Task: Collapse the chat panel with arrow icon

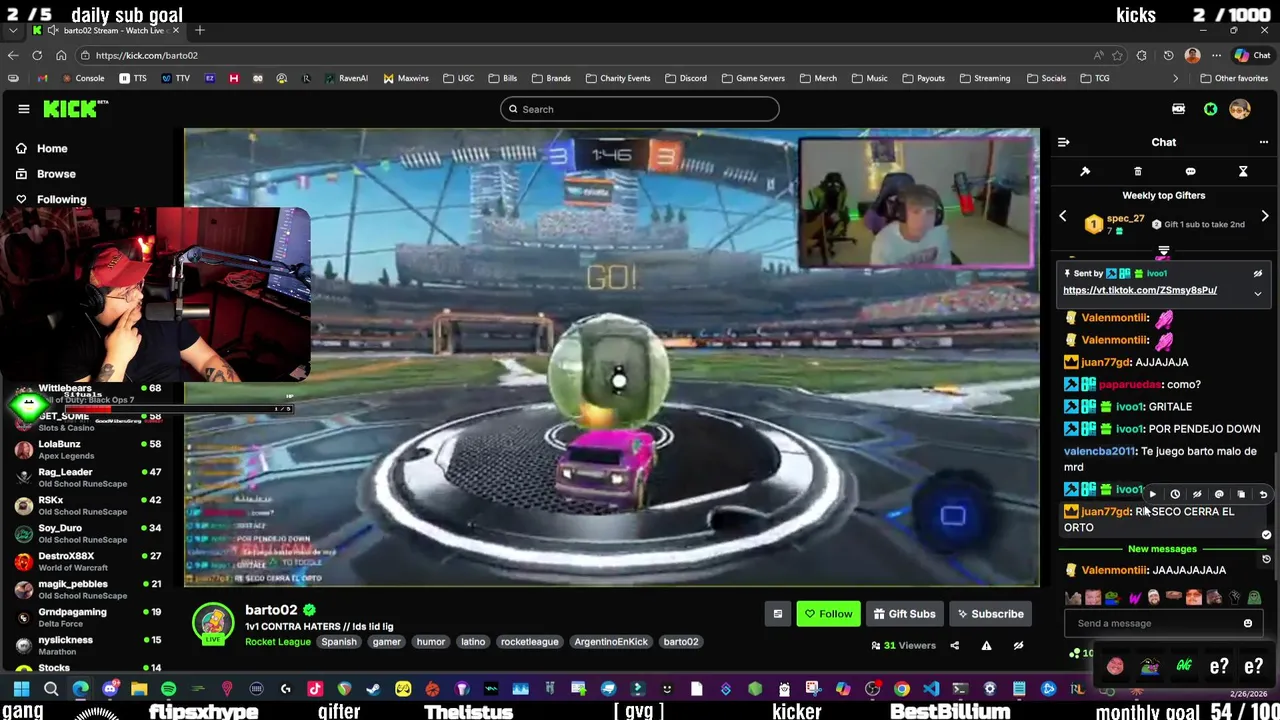Action: [1063, 142]
